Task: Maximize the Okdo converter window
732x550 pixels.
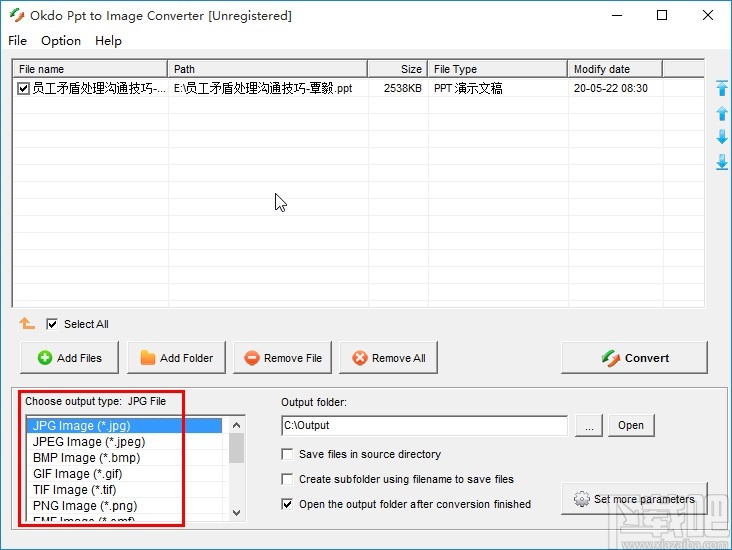Action: pyautogui.click(x=662, y=15)
